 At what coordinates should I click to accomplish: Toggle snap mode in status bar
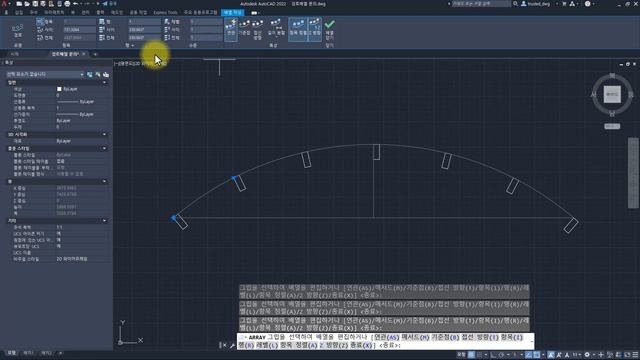tap(480, 355)
